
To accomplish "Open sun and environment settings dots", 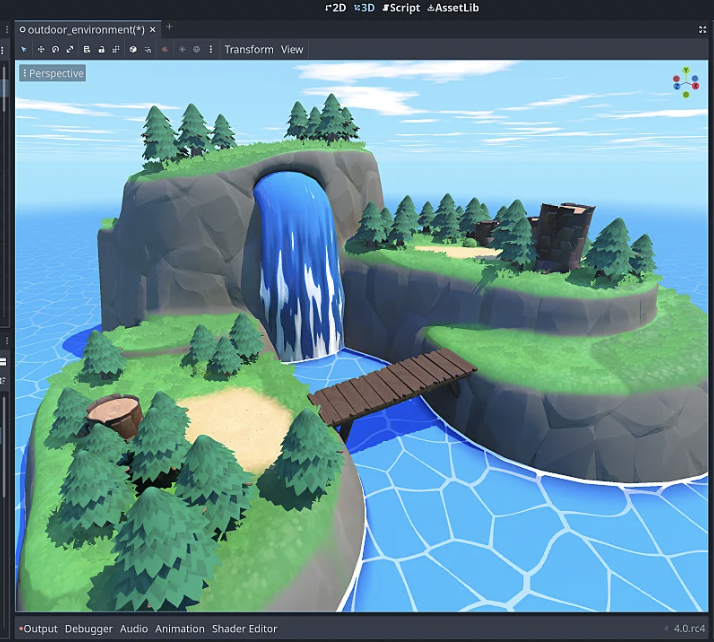I will point(210,49).
